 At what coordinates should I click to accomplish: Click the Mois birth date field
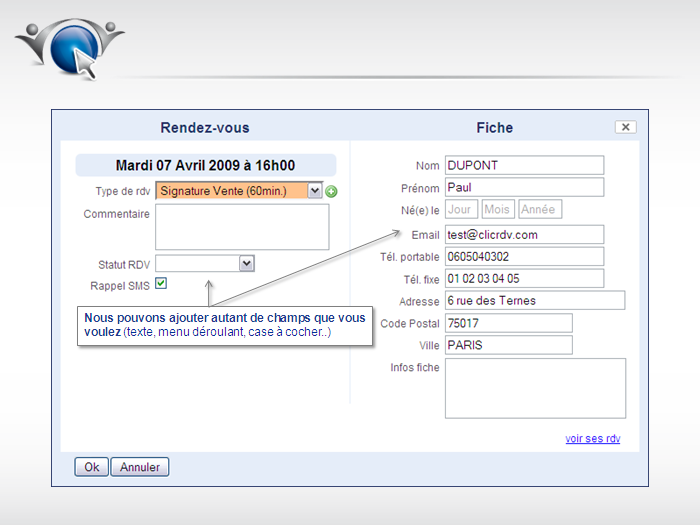coord(499,209)
